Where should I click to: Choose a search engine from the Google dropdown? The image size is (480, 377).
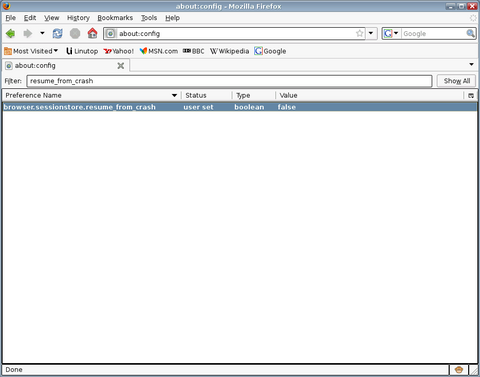[391, 33]
